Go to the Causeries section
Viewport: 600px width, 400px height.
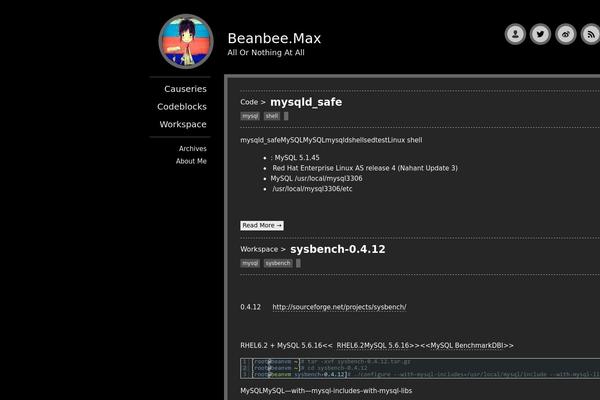[x=185, y=89]
